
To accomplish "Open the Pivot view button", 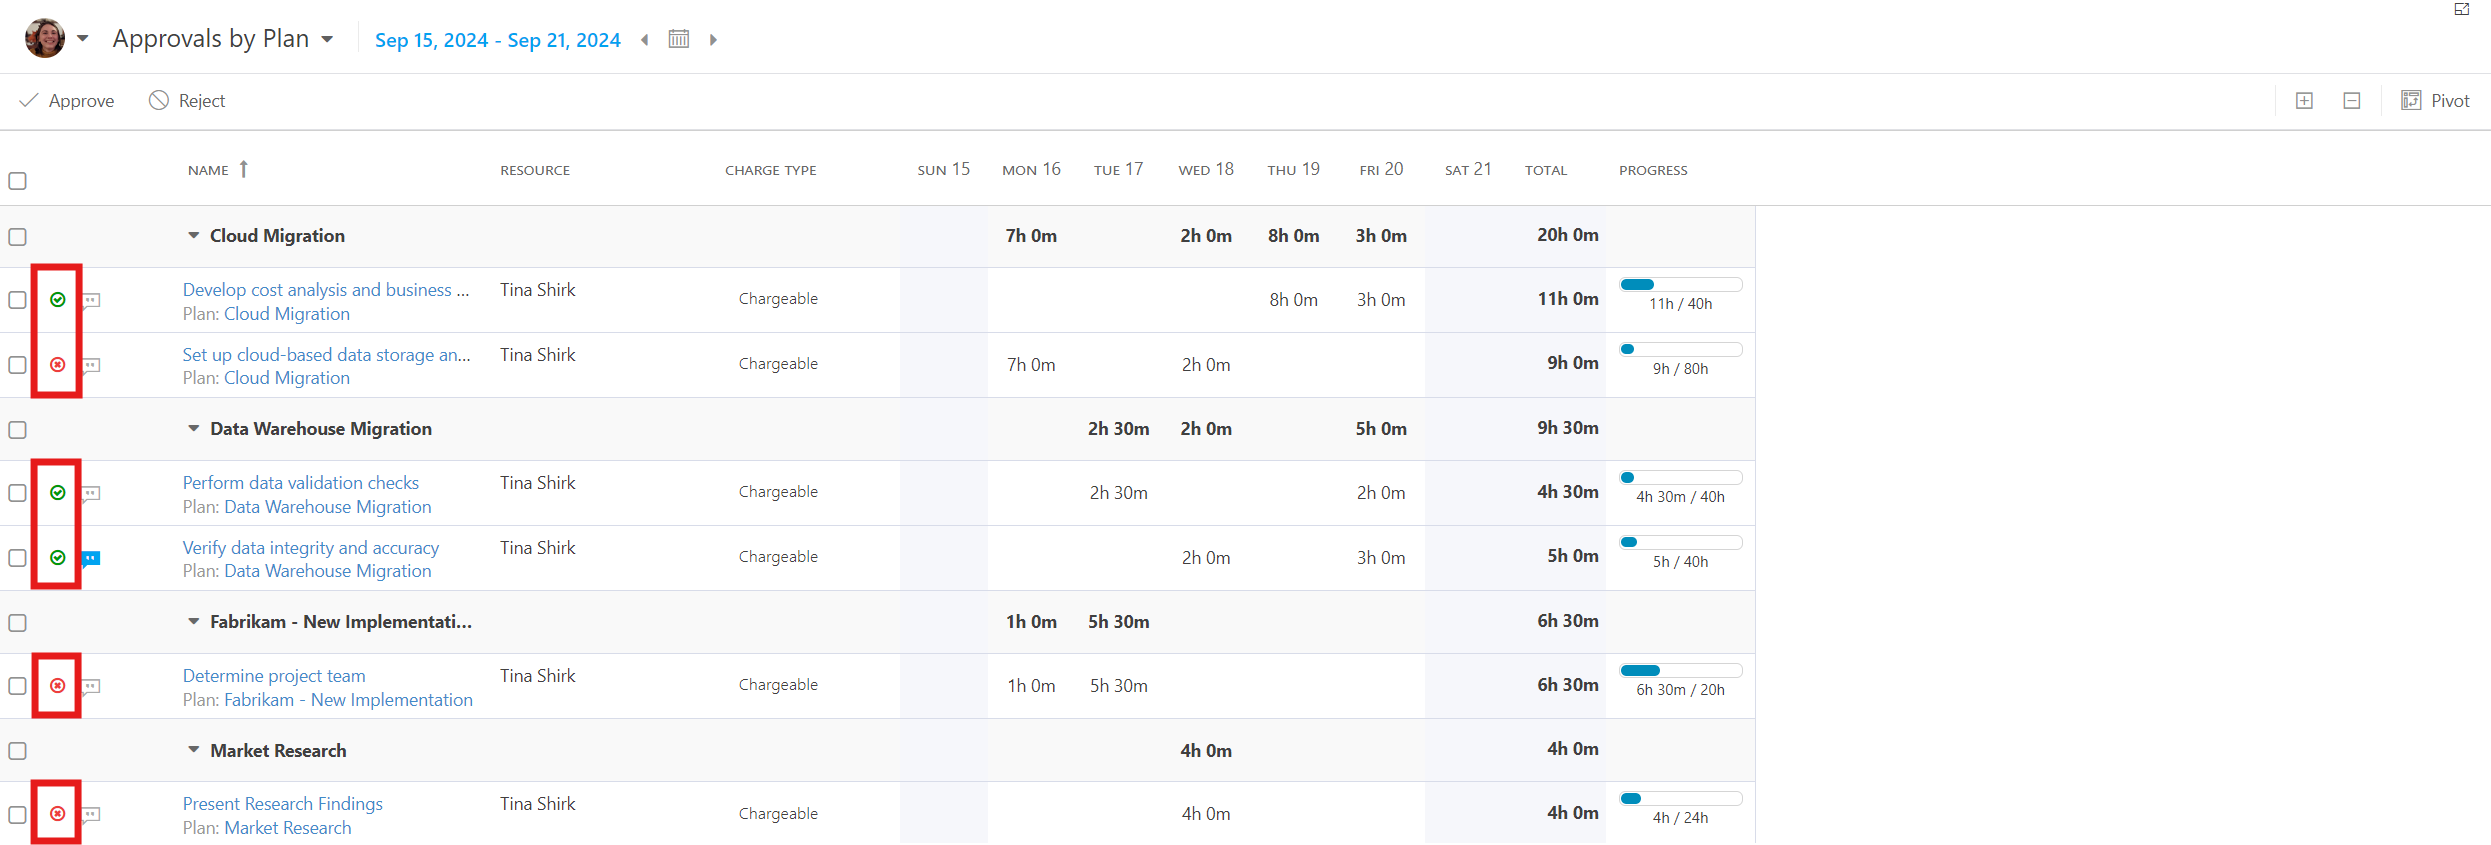I will click(x=2435, y=101).
